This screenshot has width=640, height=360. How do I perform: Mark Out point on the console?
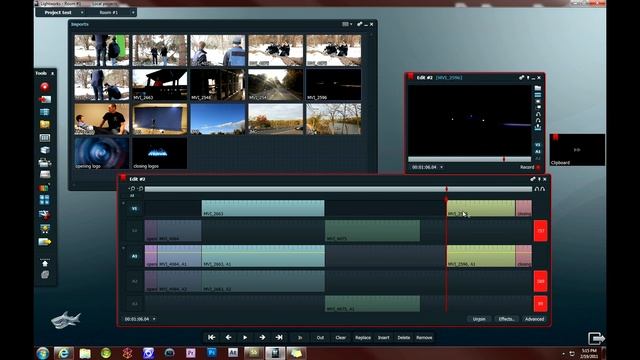(x=320, y=338)
